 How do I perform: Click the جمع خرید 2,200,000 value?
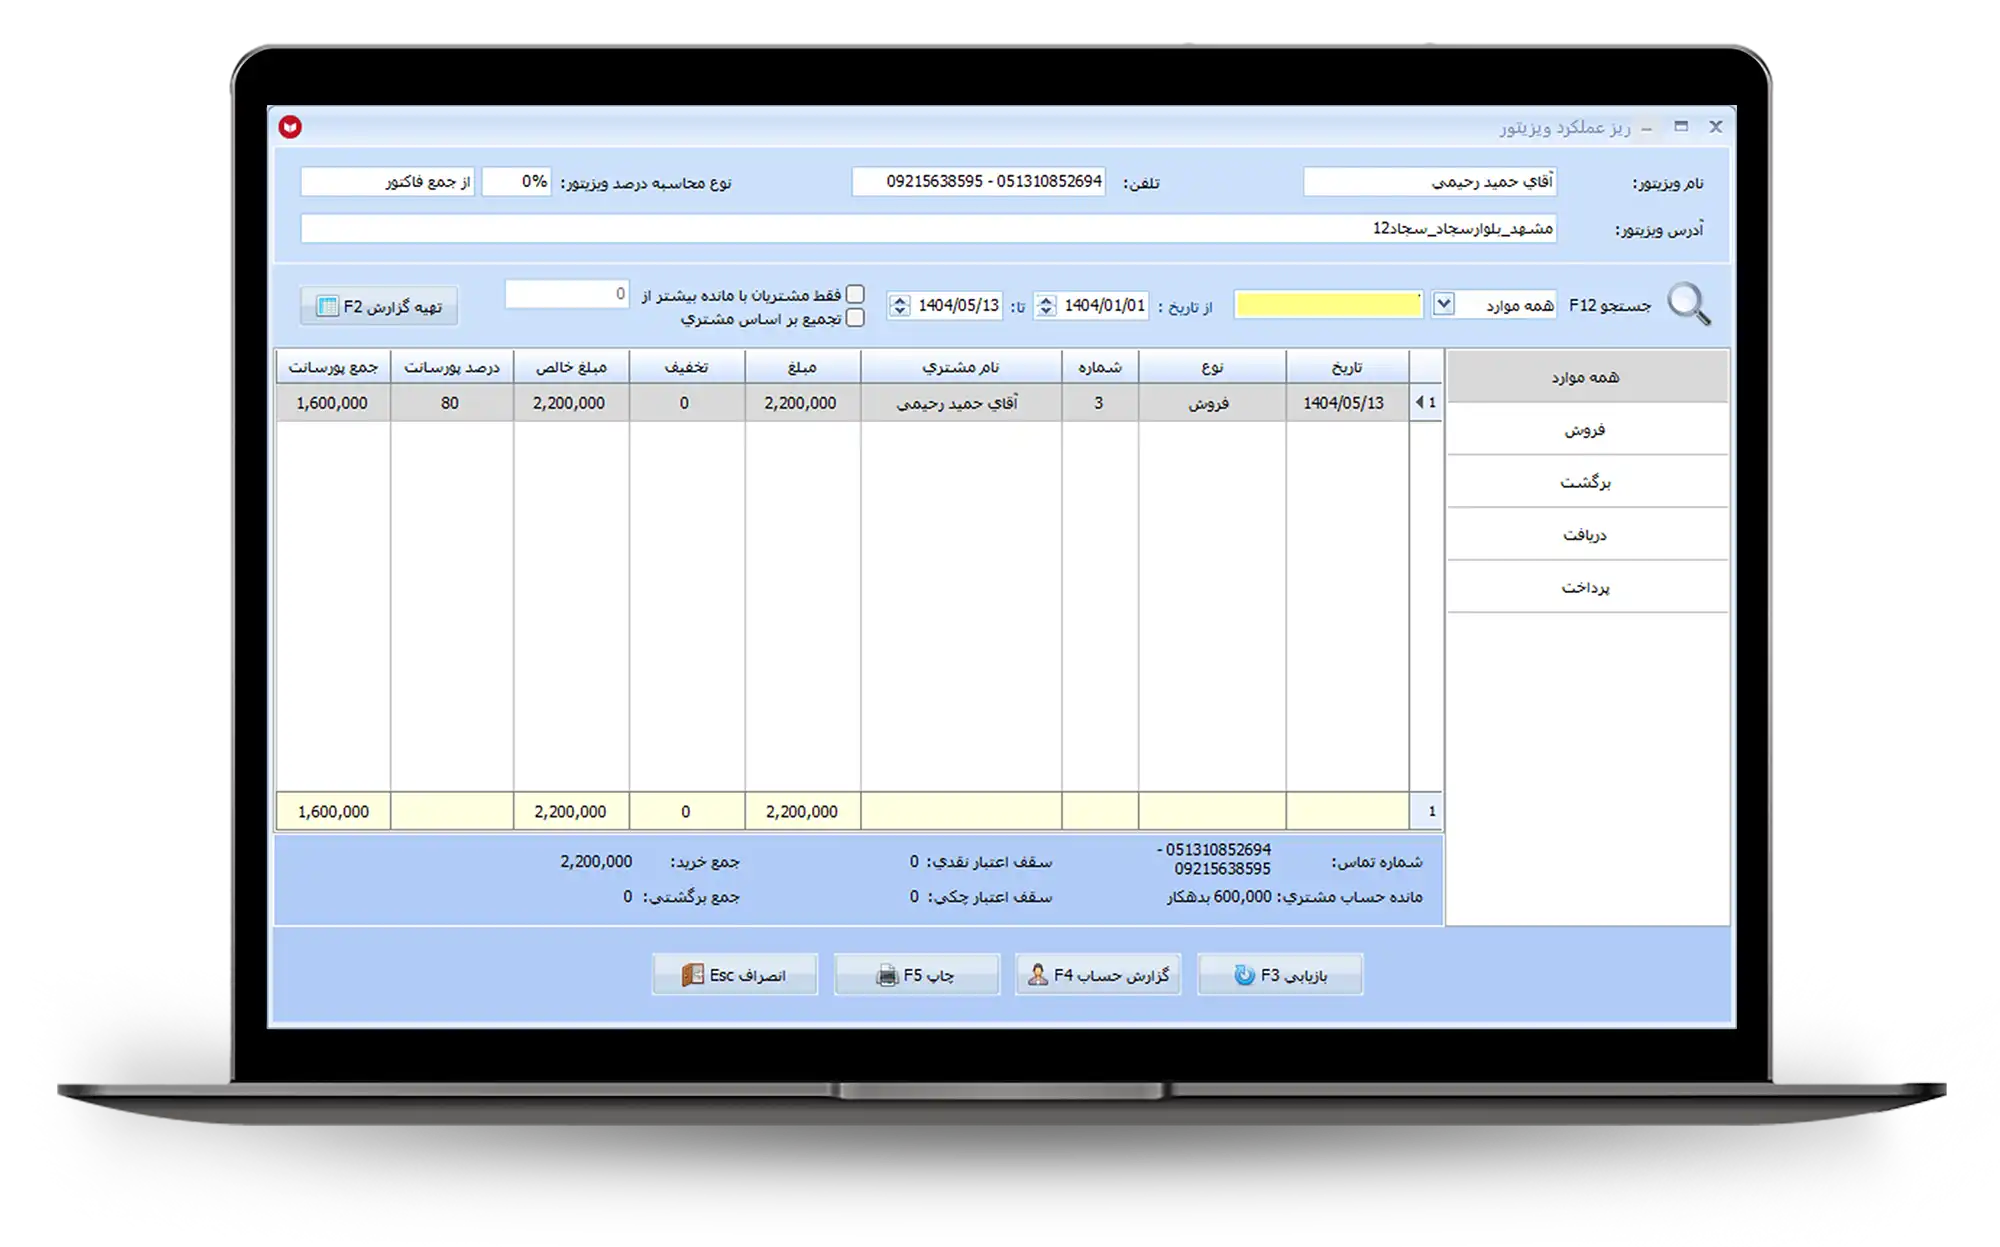(x=596, y=861)
